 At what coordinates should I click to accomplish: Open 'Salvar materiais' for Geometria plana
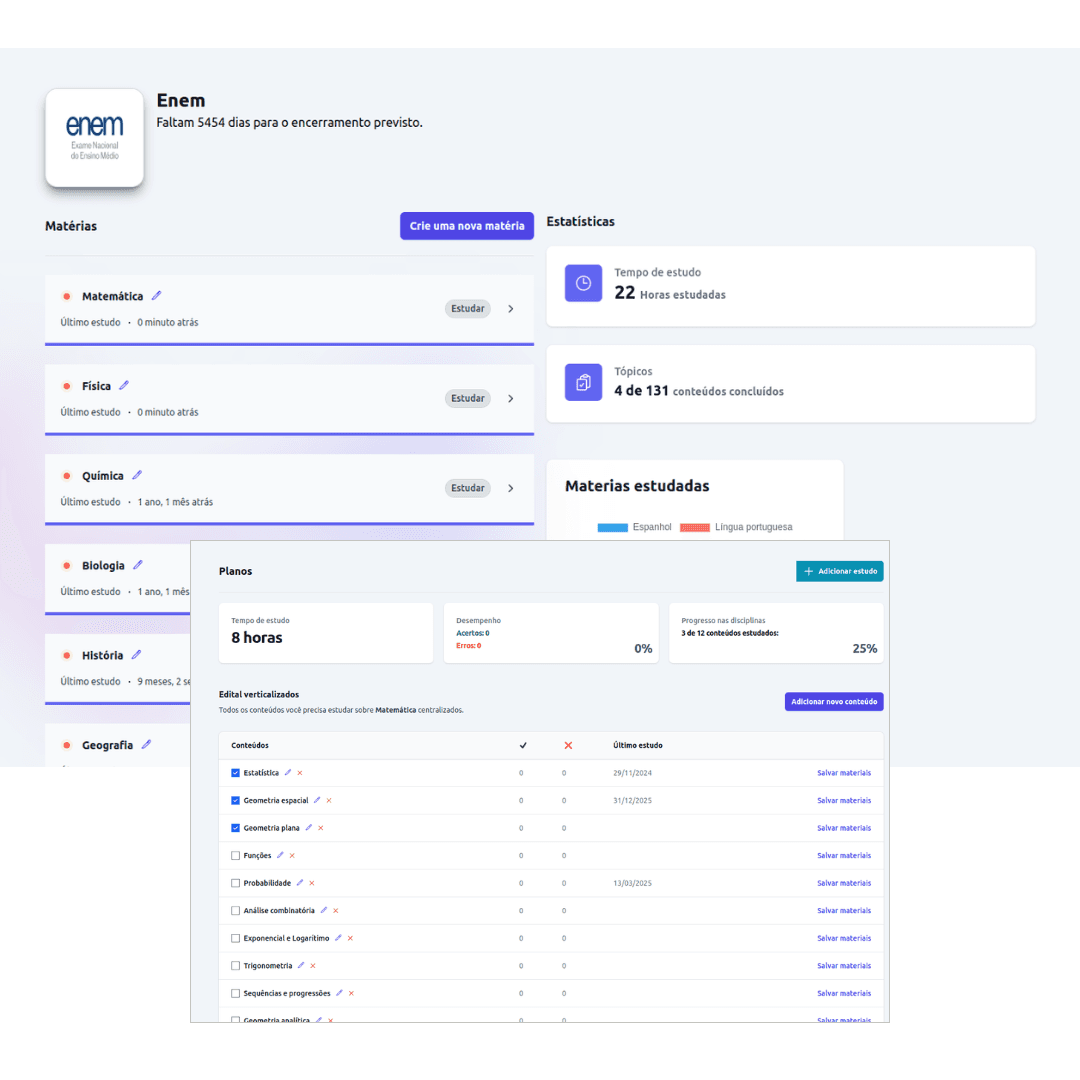pos(844,828)
